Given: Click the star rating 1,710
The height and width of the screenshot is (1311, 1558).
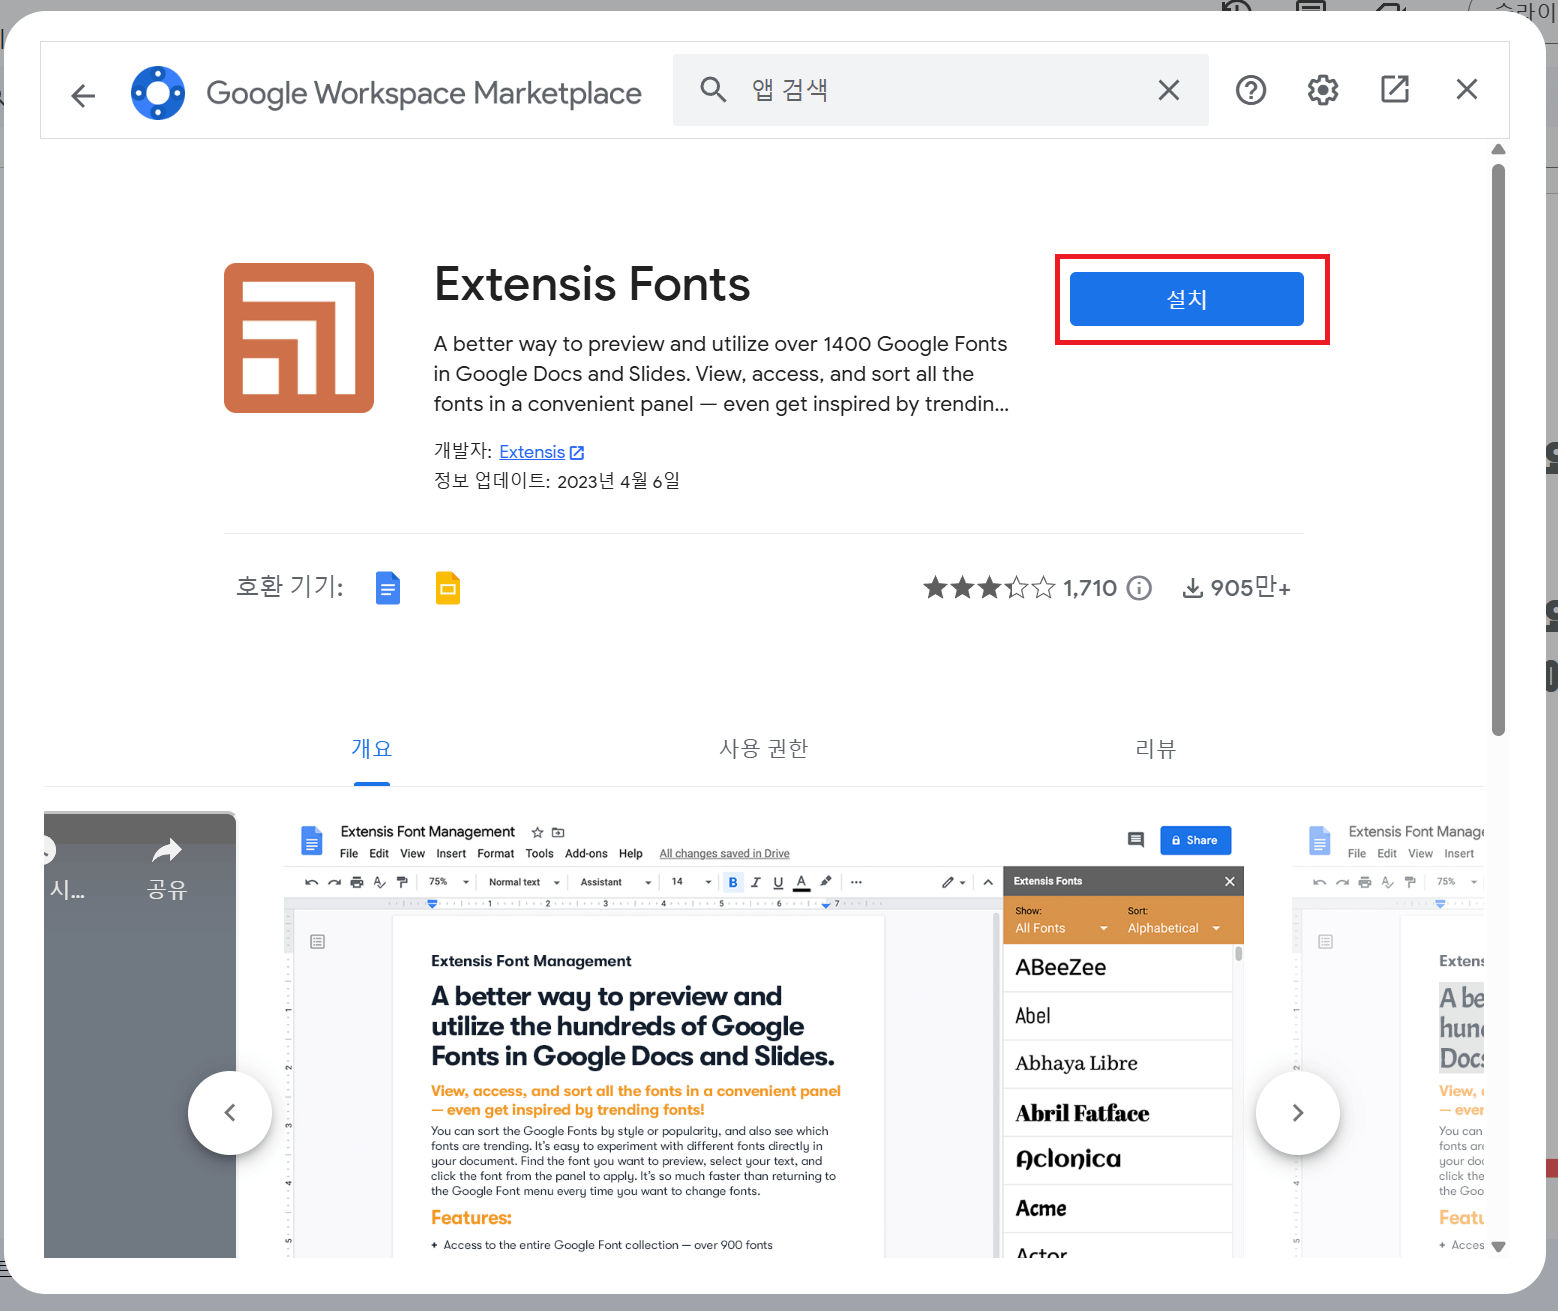Looking at the screenshot, I should point(1020,587).
